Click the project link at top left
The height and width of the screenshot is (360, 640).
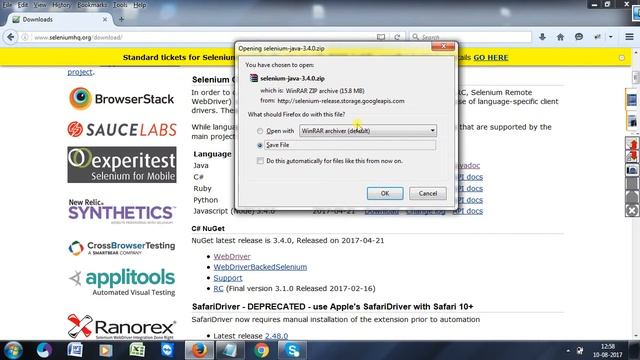[80, 72]
